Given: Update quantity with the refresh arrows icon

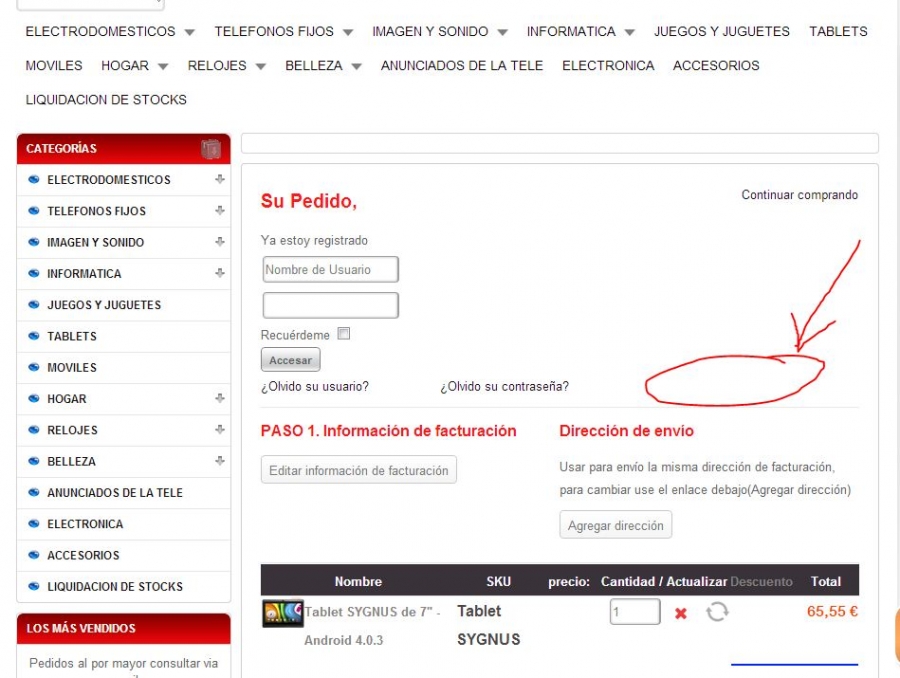Looking at the screenshot, I should (717, 611).
